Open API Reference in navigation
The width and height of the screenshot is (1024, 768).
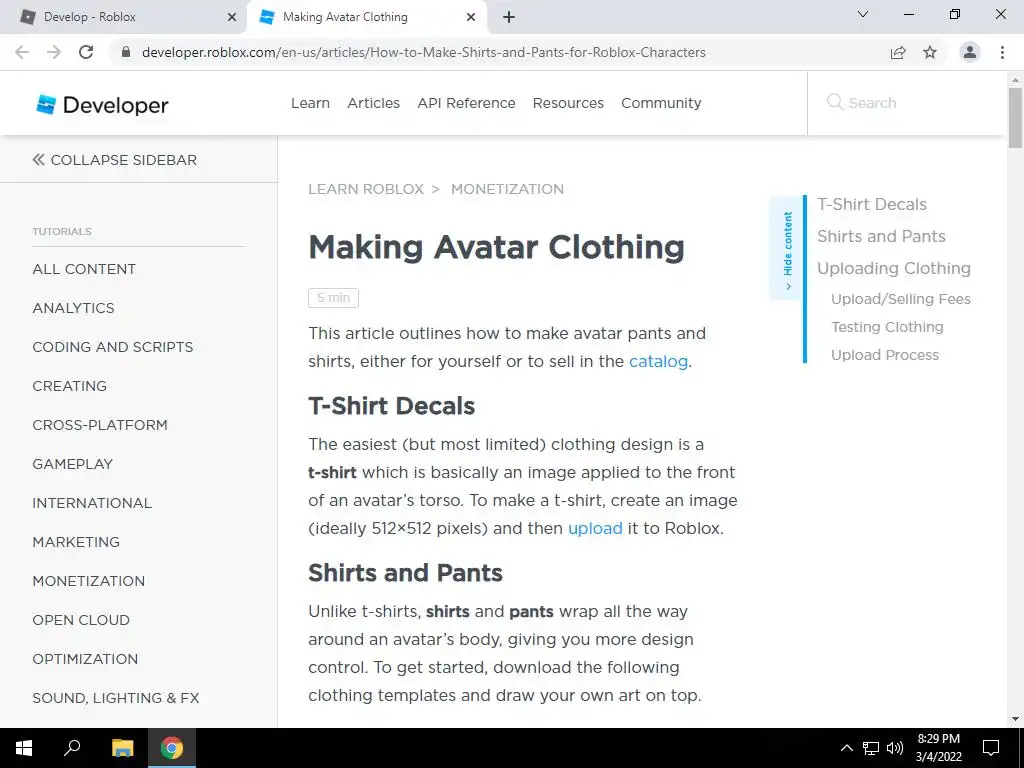466,103
